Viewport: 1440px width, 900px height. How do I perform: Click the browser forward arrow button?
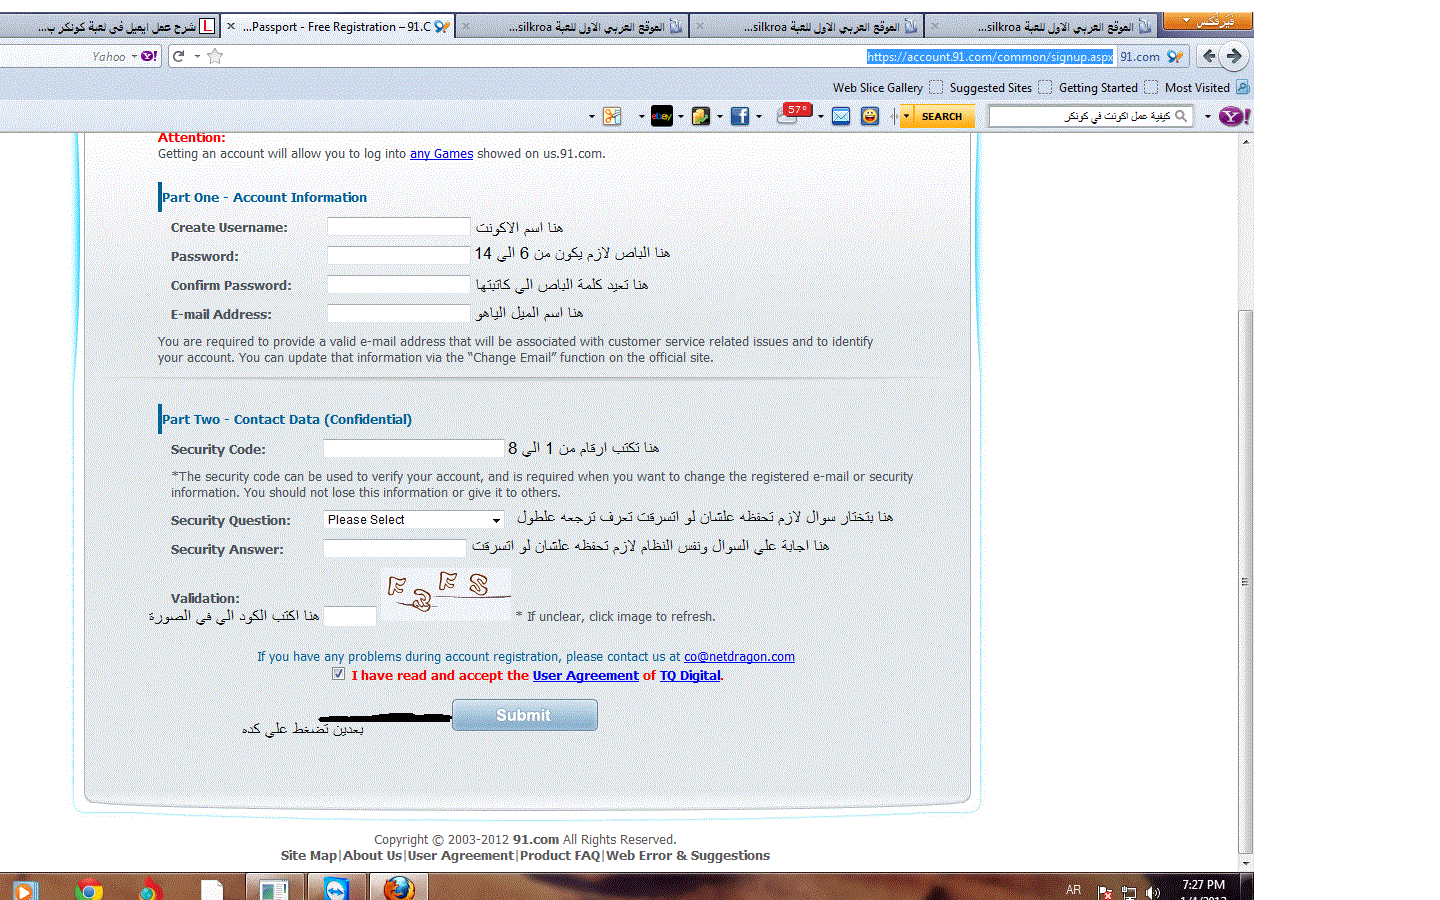(x=1234, y=56)
